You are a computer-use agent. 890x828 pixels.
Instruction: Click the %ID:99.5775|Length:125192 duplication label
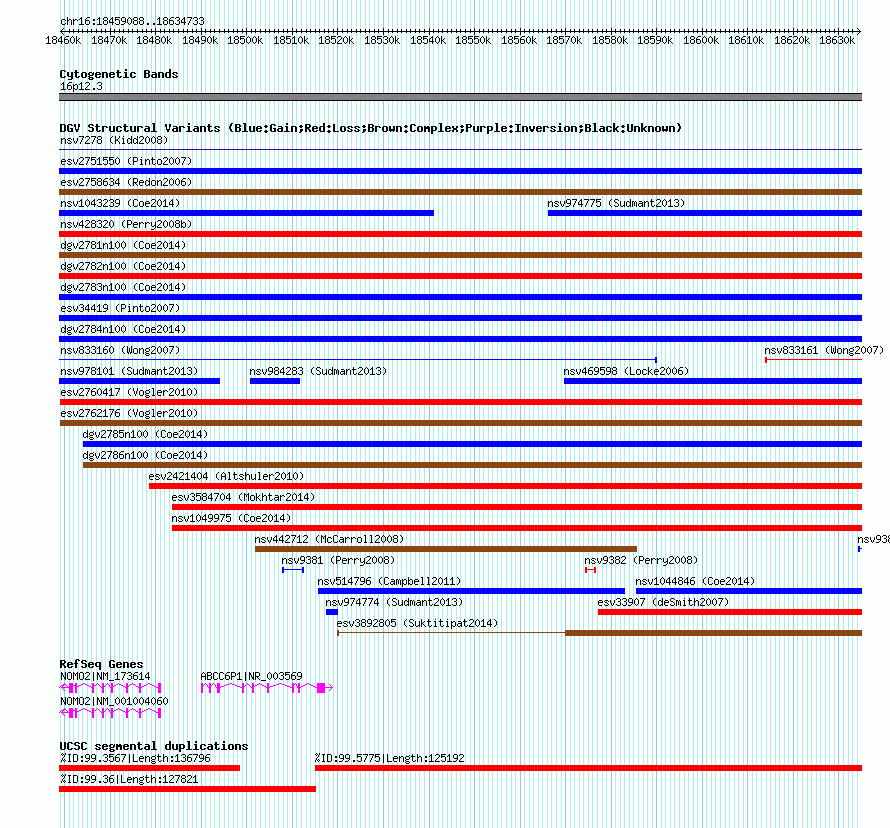coord(390,758)
